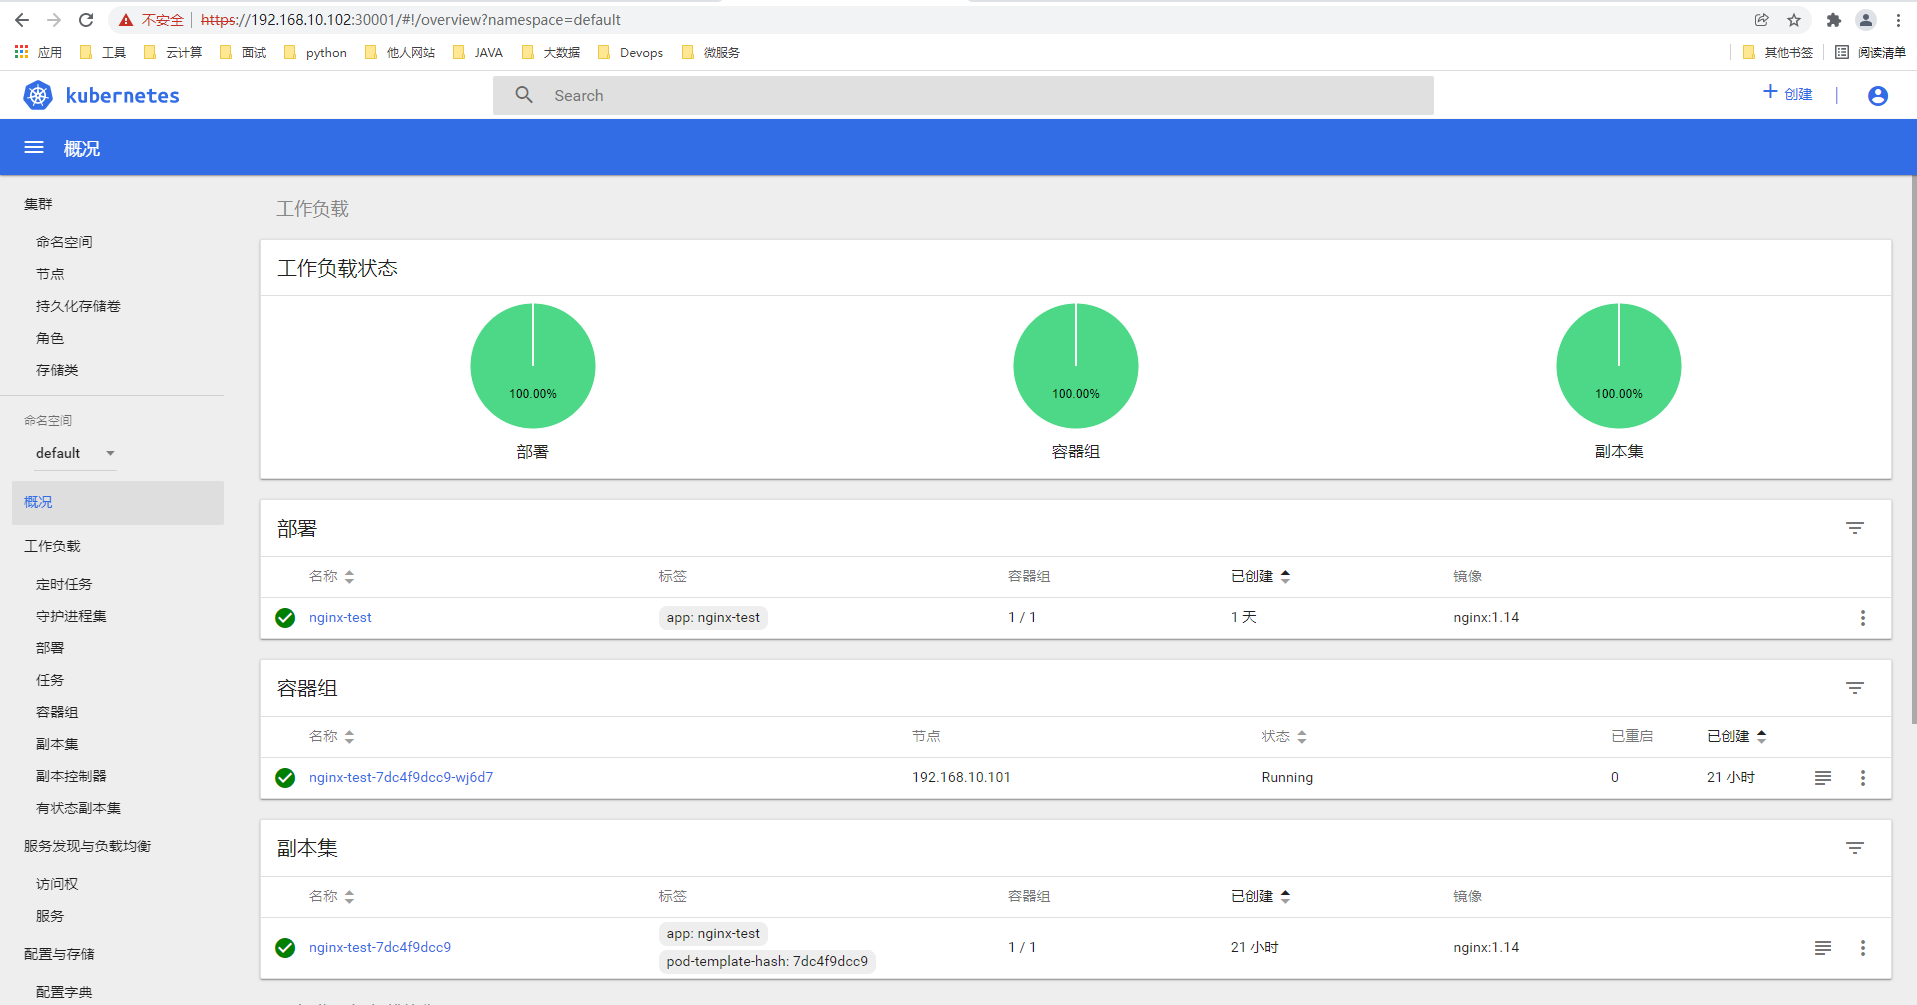Open the default namespace dropdown

76,453
